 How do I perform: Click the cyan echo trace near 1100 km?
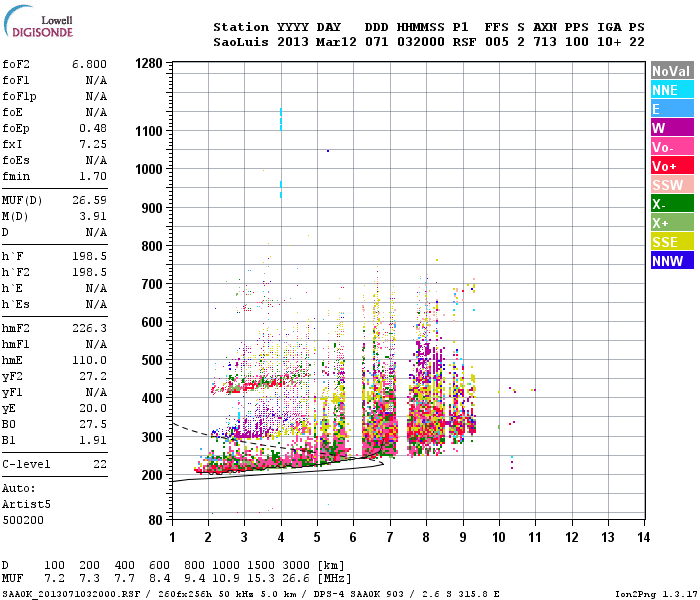click(281, 119)
